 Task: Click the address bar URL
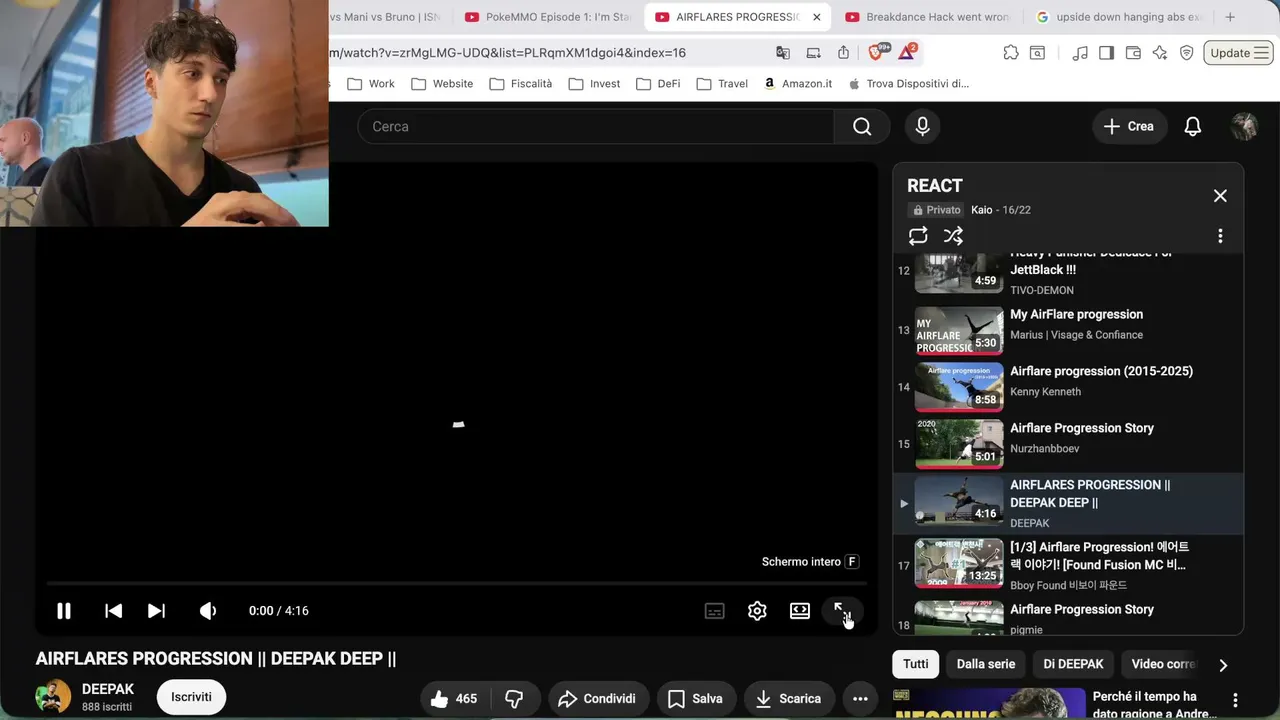pyautogui.click(x=508, y=53)
